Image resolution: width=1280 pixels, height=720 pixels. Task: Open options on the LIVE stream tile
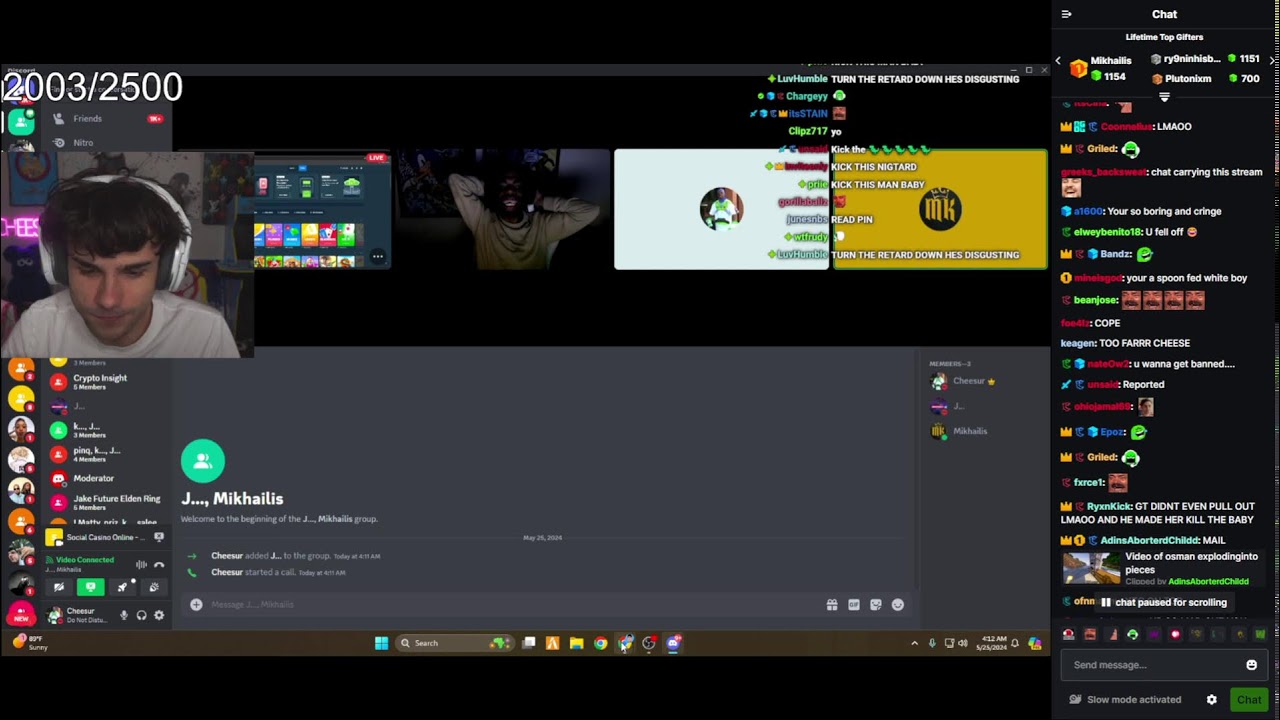click(x=378, y=256)
